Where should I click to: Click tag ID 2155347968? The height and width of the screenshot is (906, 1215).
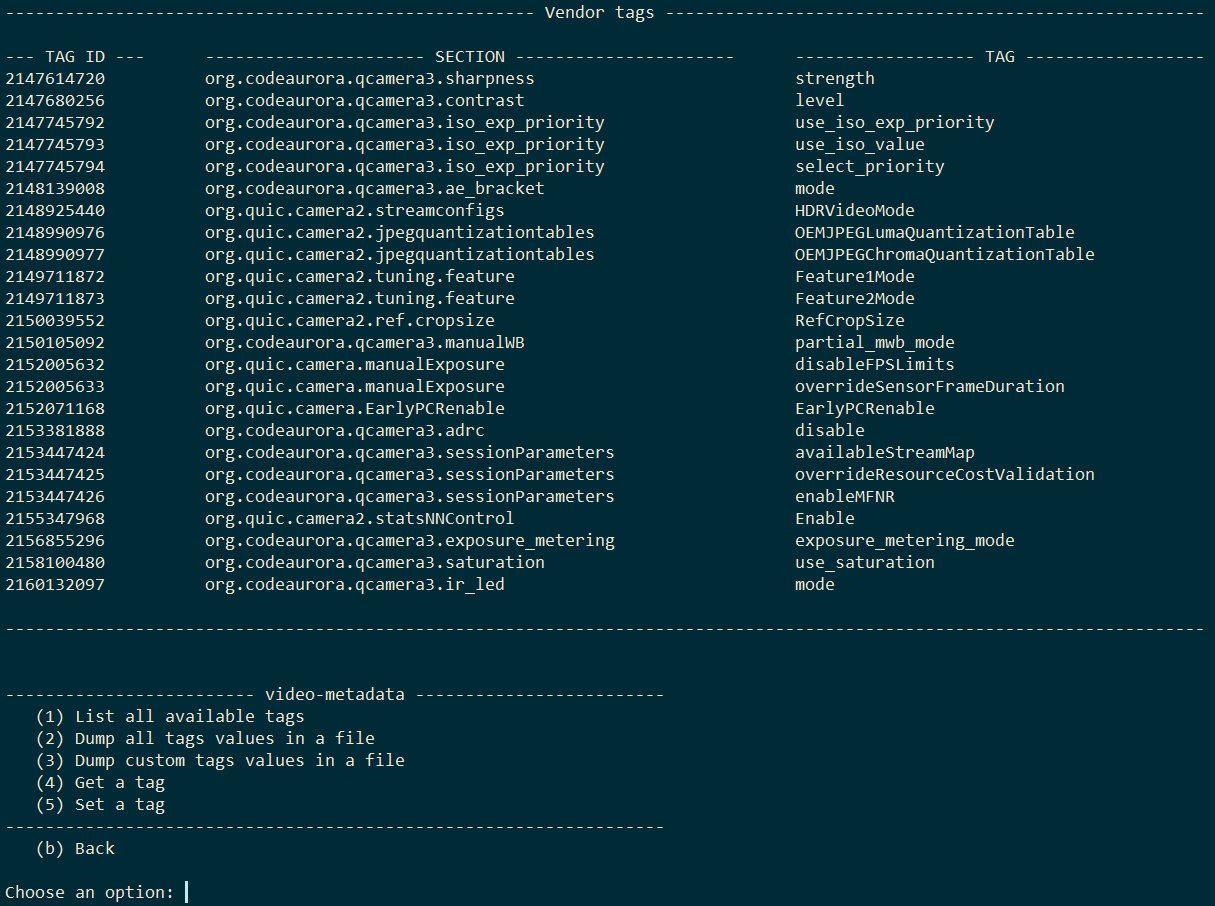[55, 518]
